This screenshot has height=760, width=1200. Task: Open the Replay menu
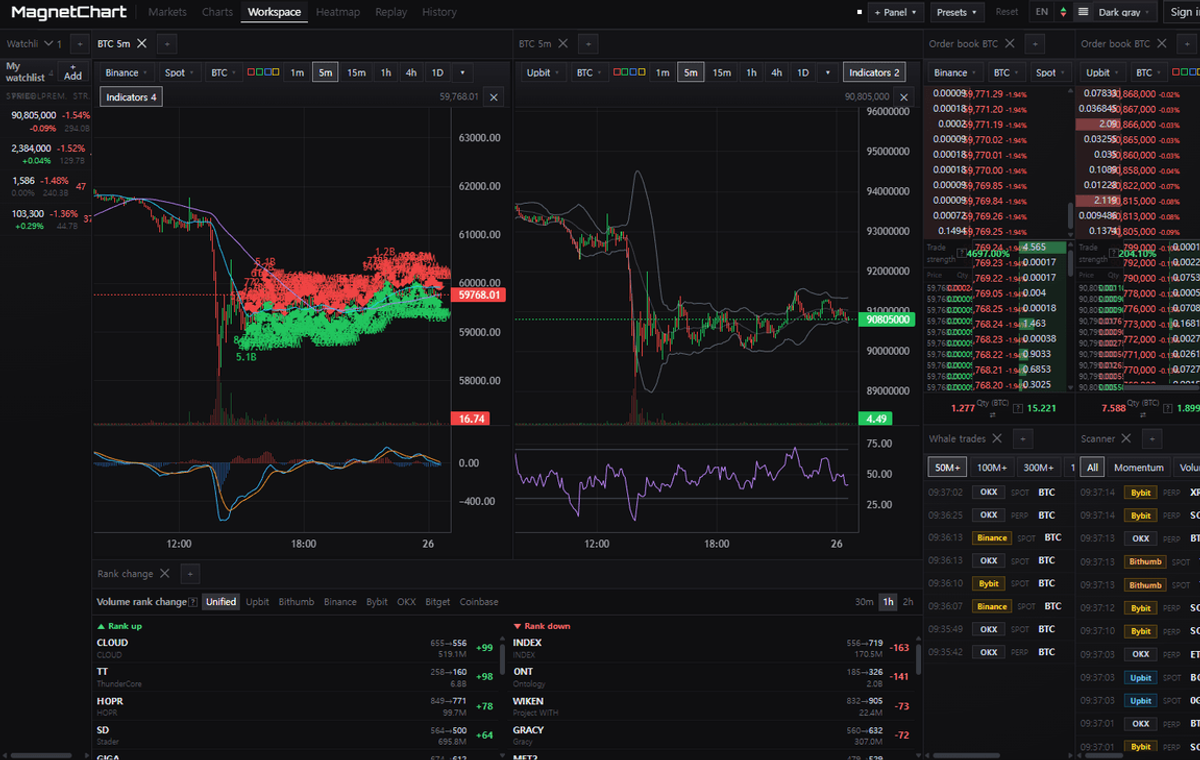click(391, 12)
